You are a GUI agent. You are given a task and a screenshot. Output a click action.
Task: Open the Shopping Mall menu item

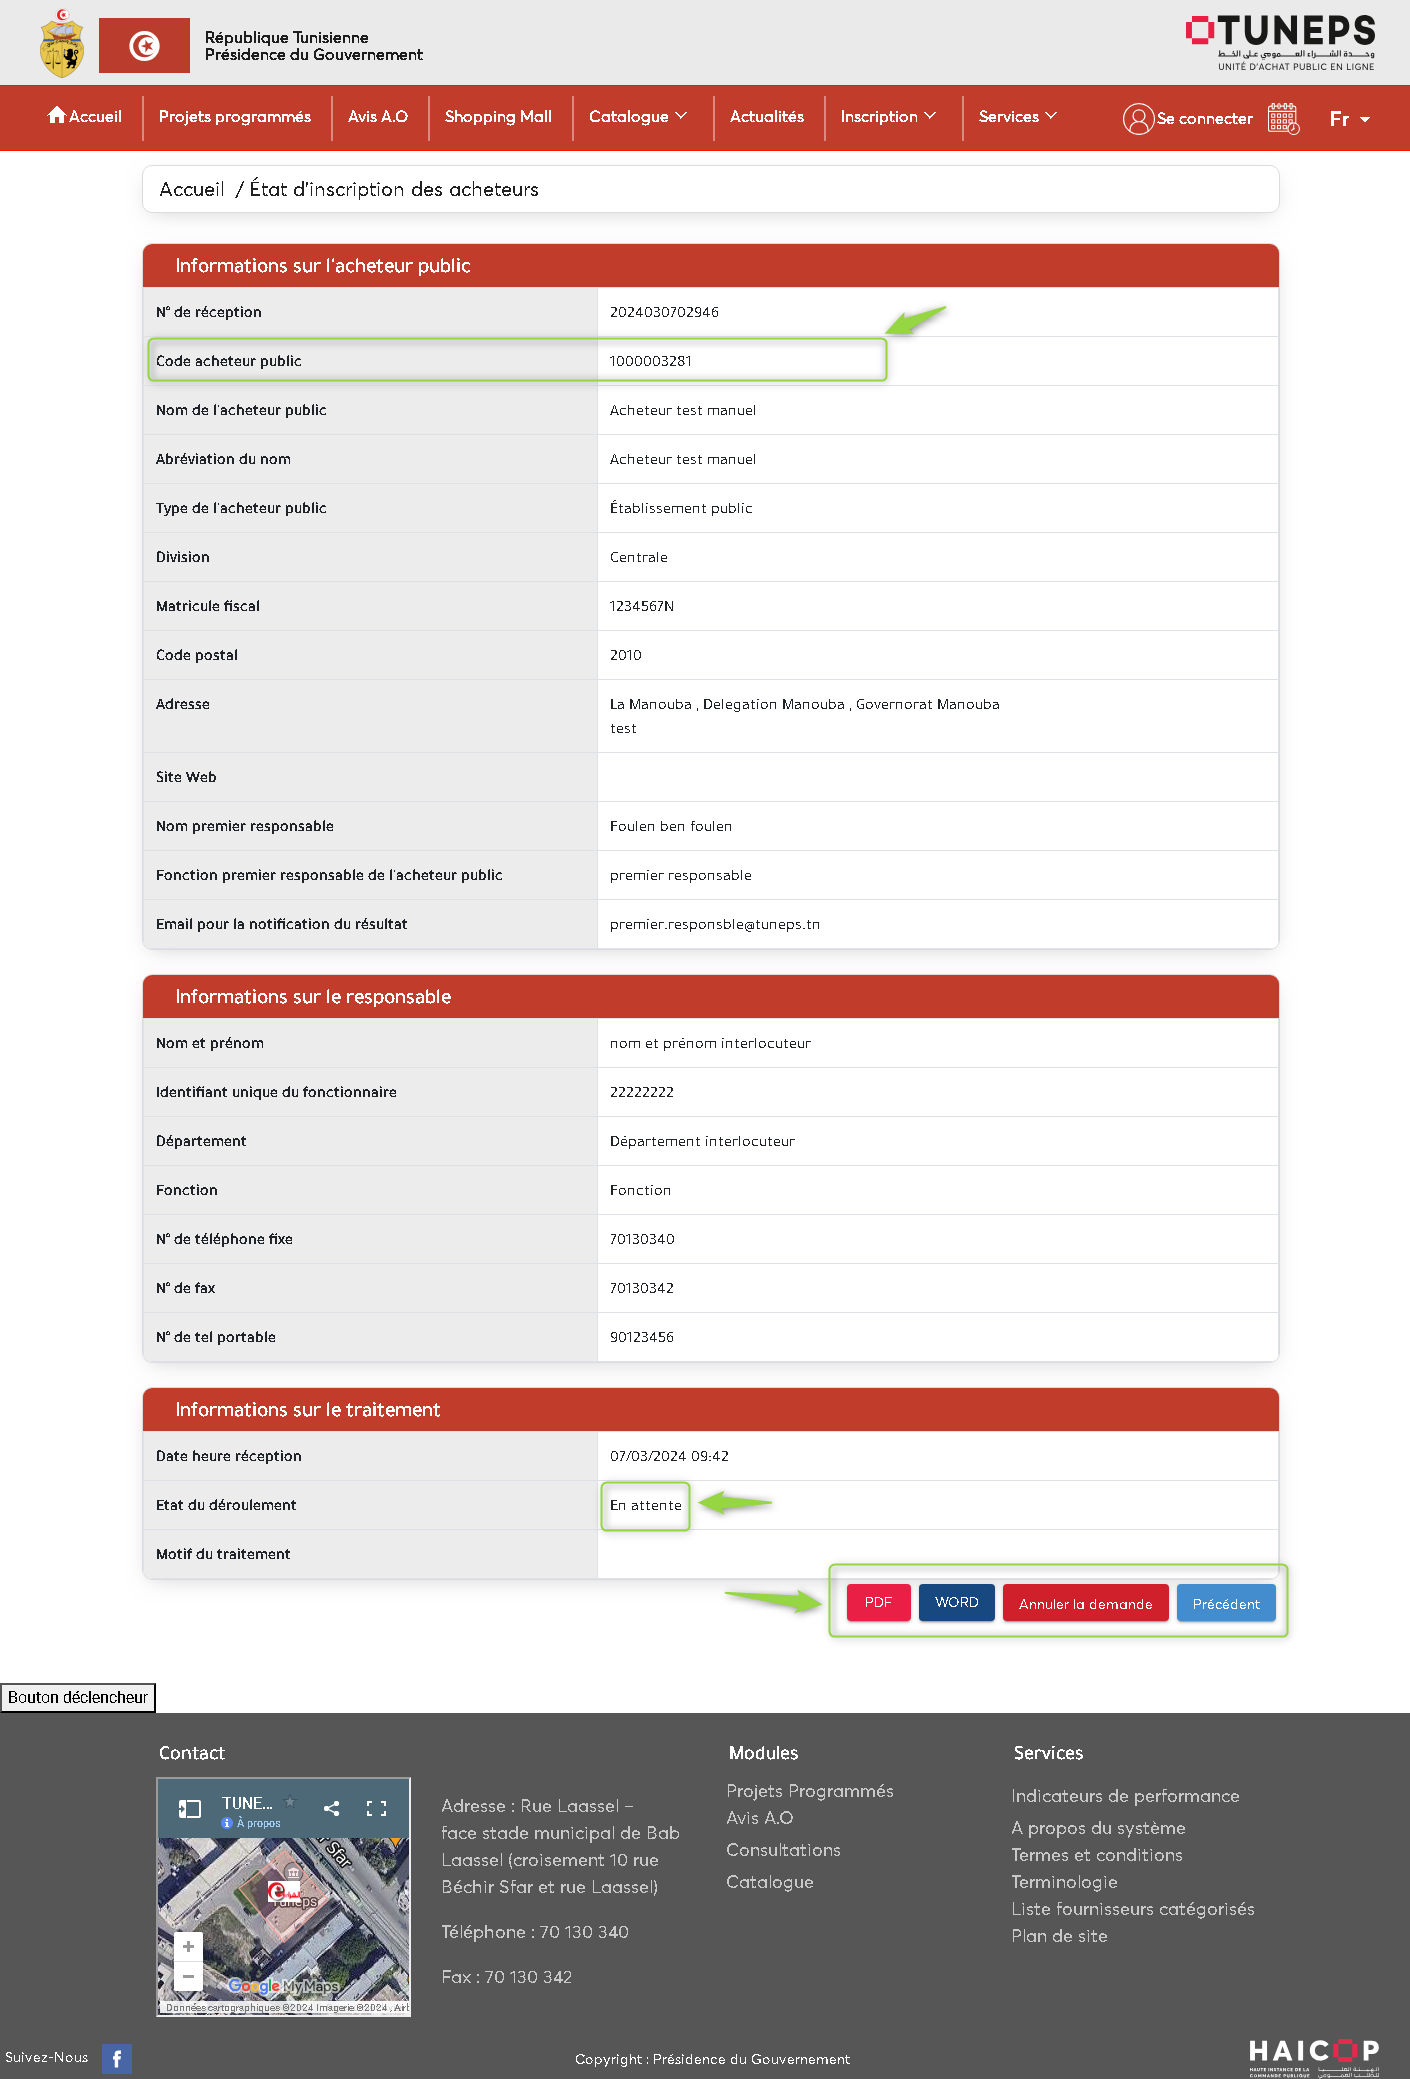[498, 117]
